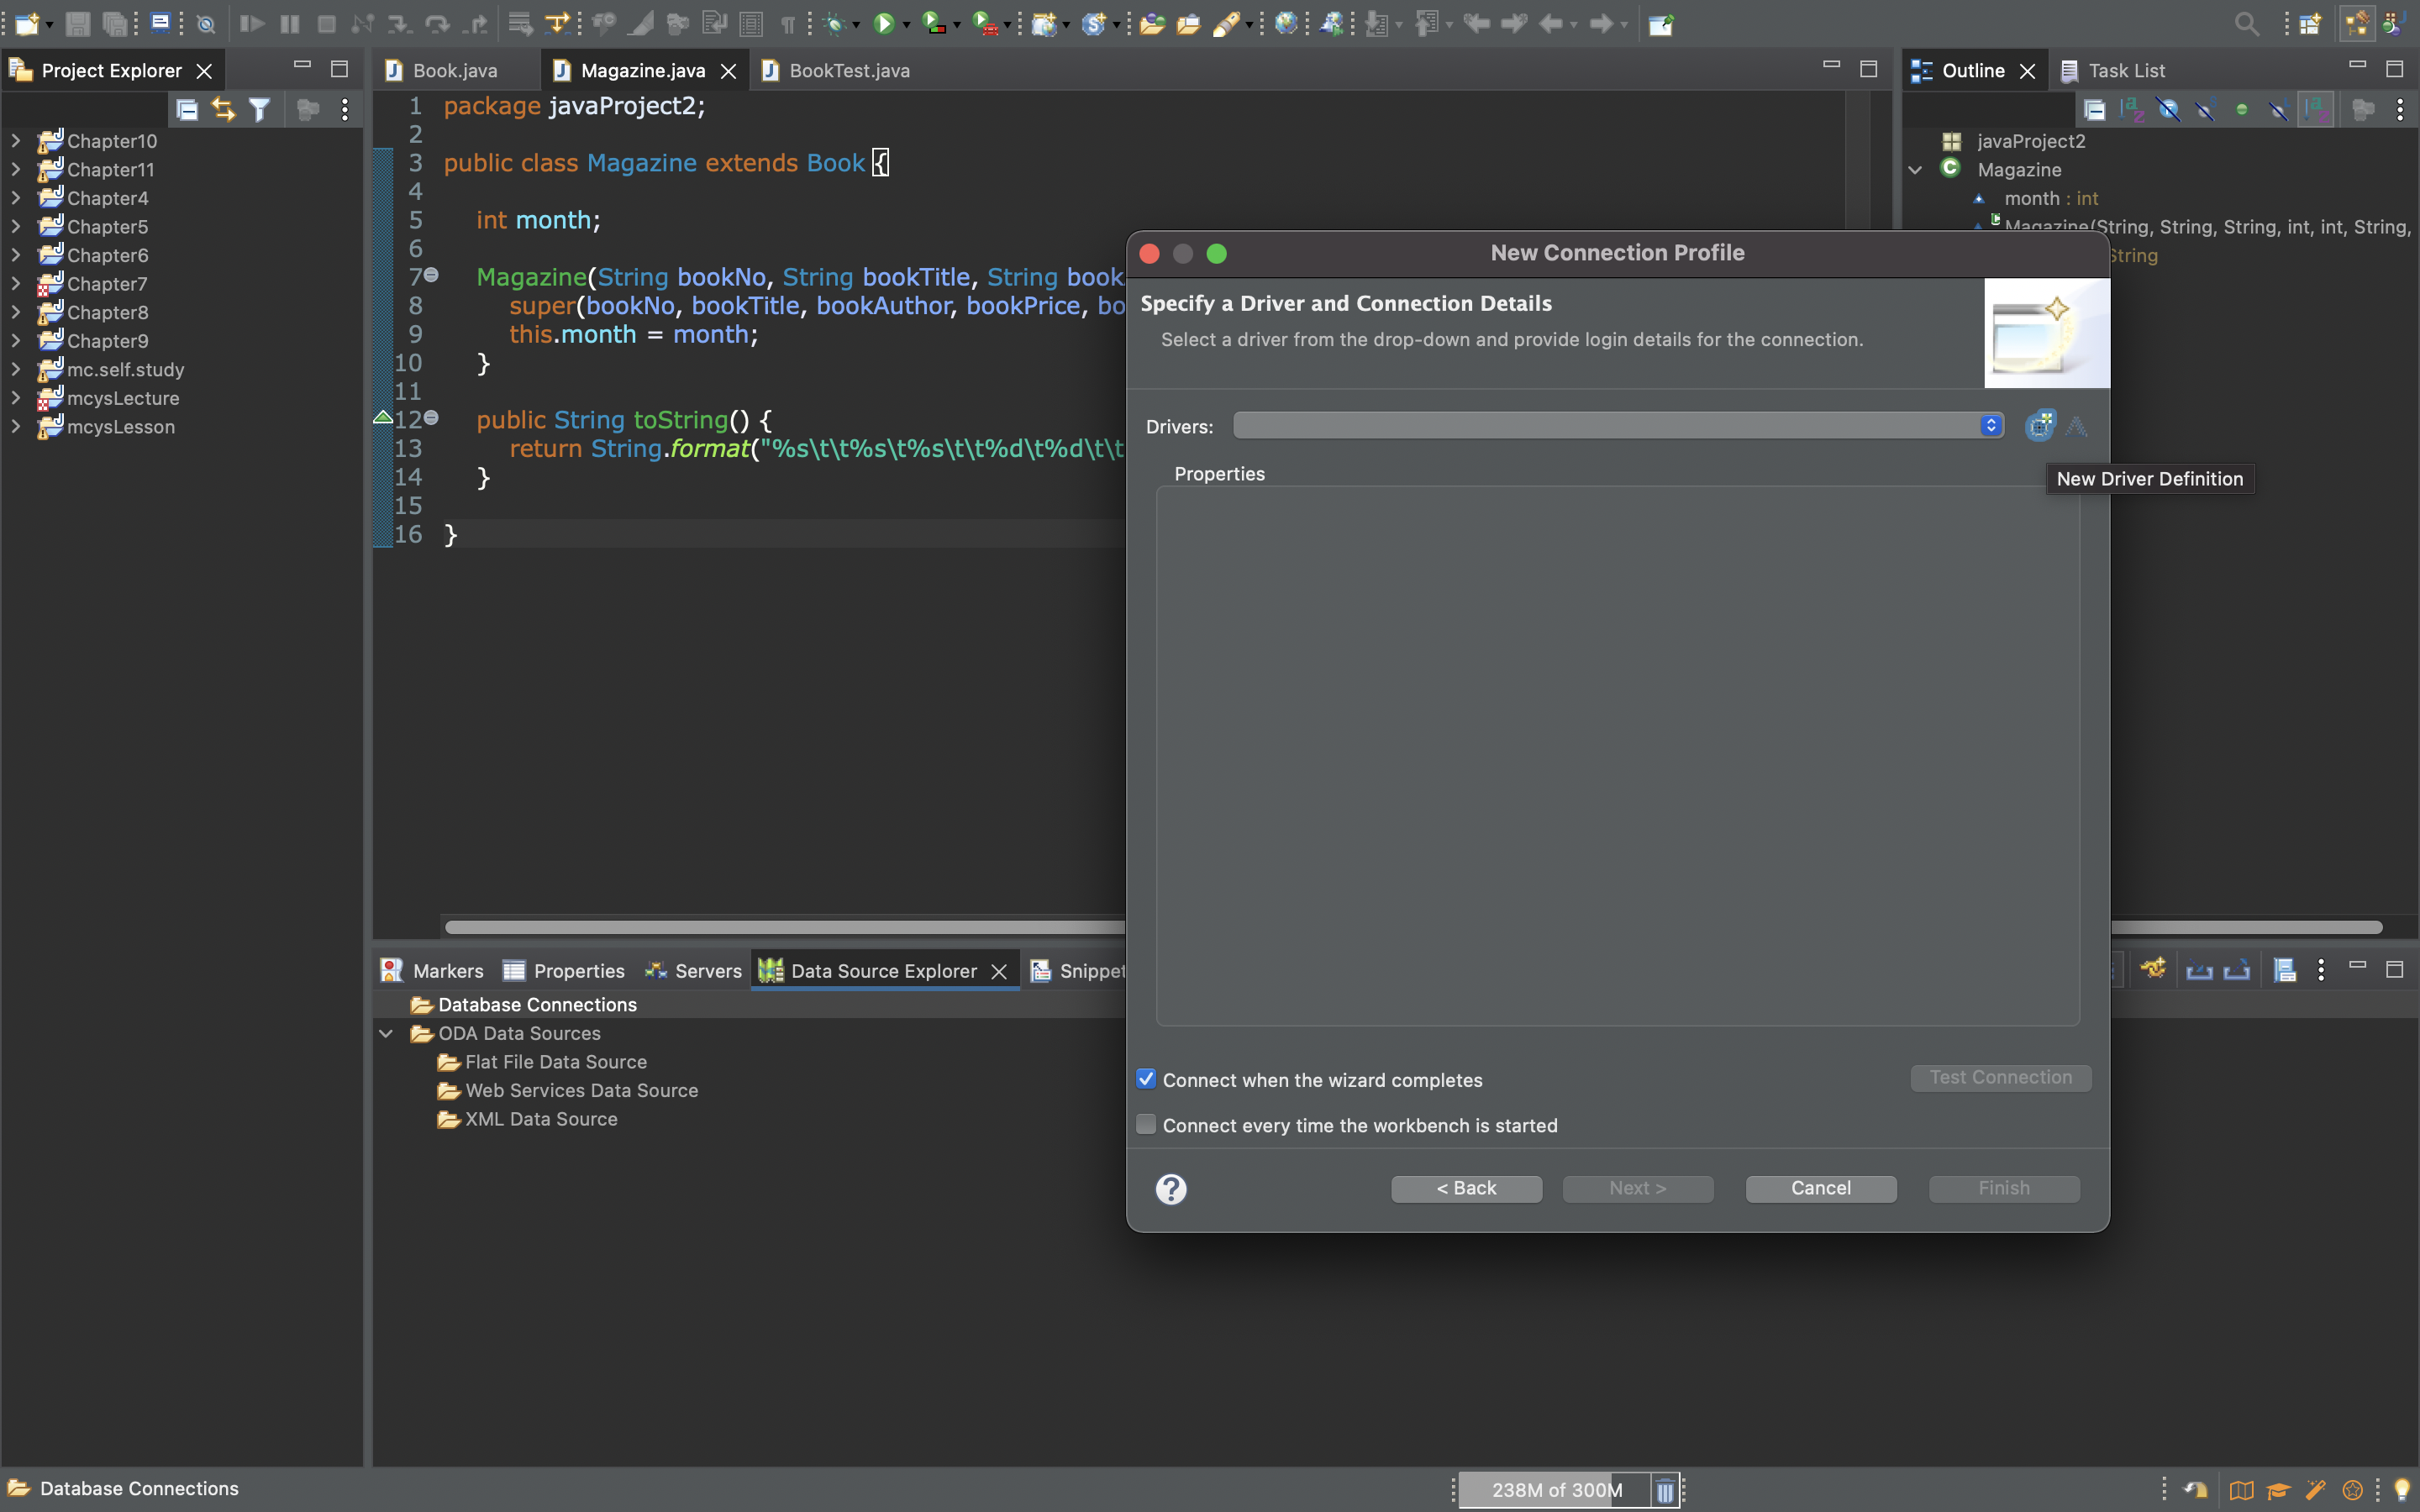2420x1512 pixels.
Task: Click the Open Type folder icon in toolbar
Action: (x=1152, y=24)
